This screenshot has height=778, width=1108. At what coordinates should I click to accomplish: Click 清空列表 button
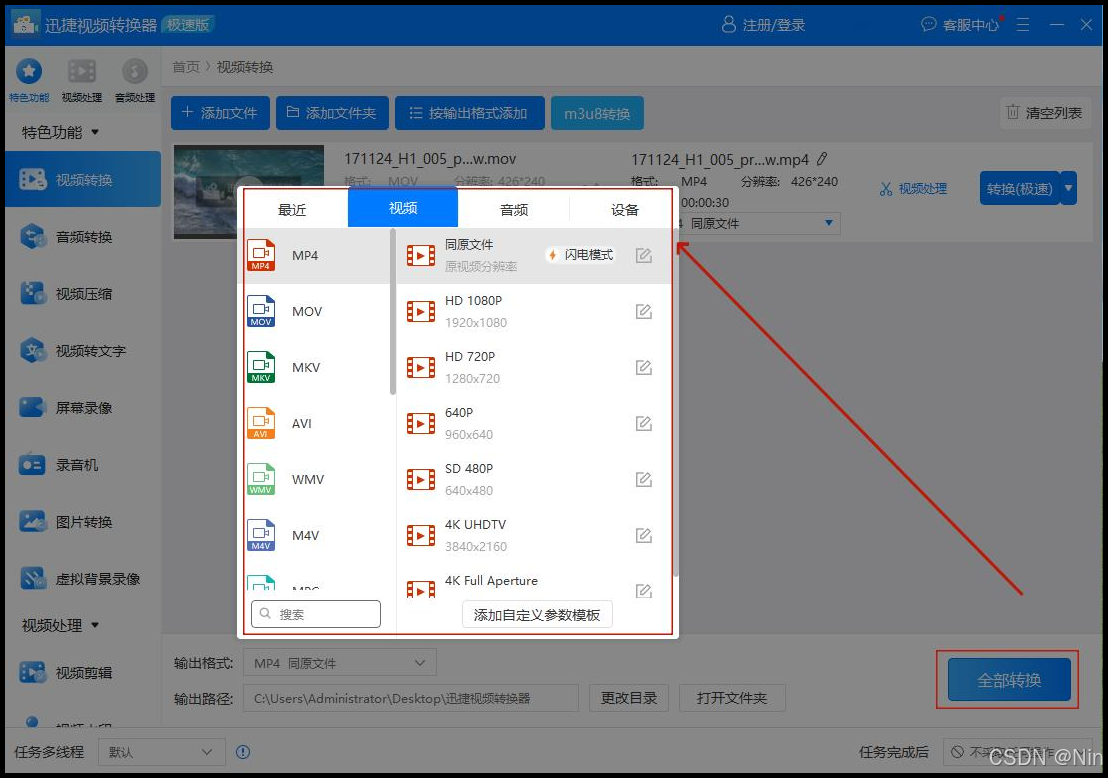1045,112
